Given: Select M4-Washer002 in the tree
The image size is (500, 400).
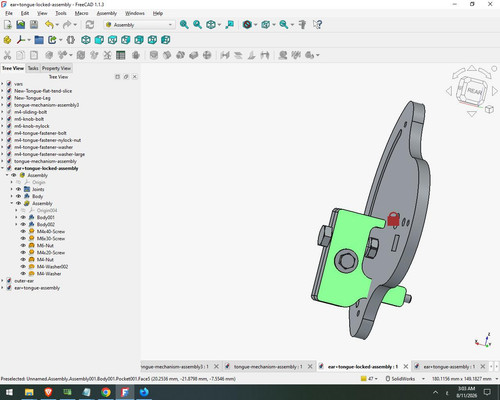Looking at the screenshot, I should click(52, 266).
